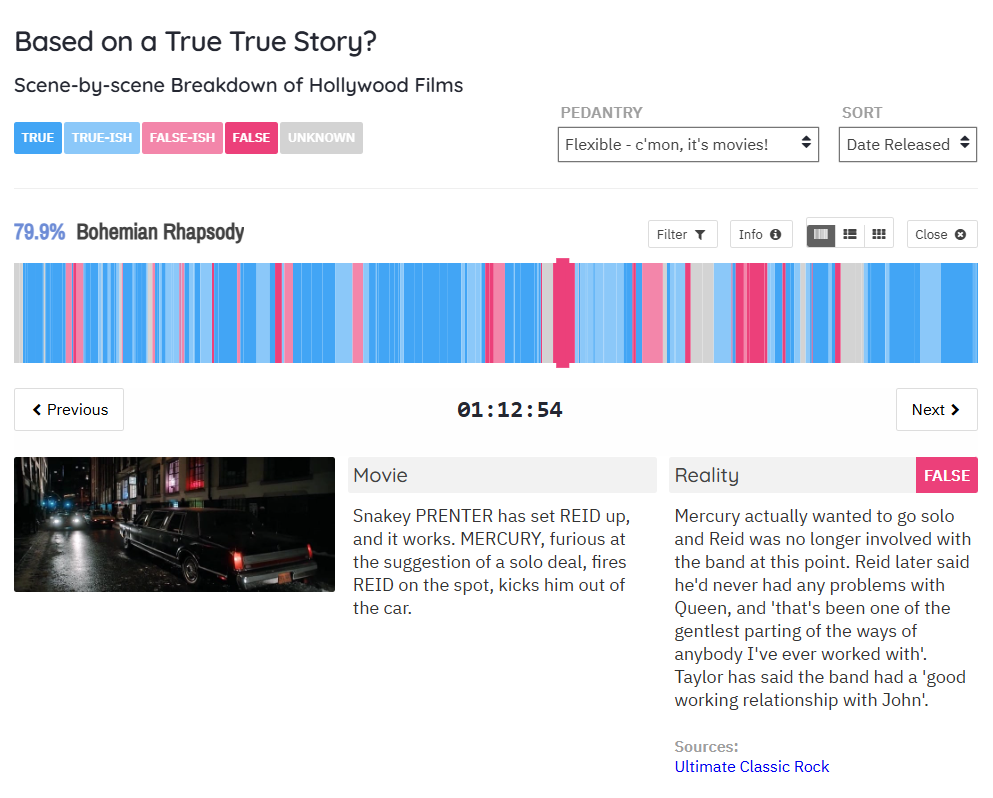Click the limousine scene thumbnail
This screenshot has height=798, width=993.
point(174,524)
